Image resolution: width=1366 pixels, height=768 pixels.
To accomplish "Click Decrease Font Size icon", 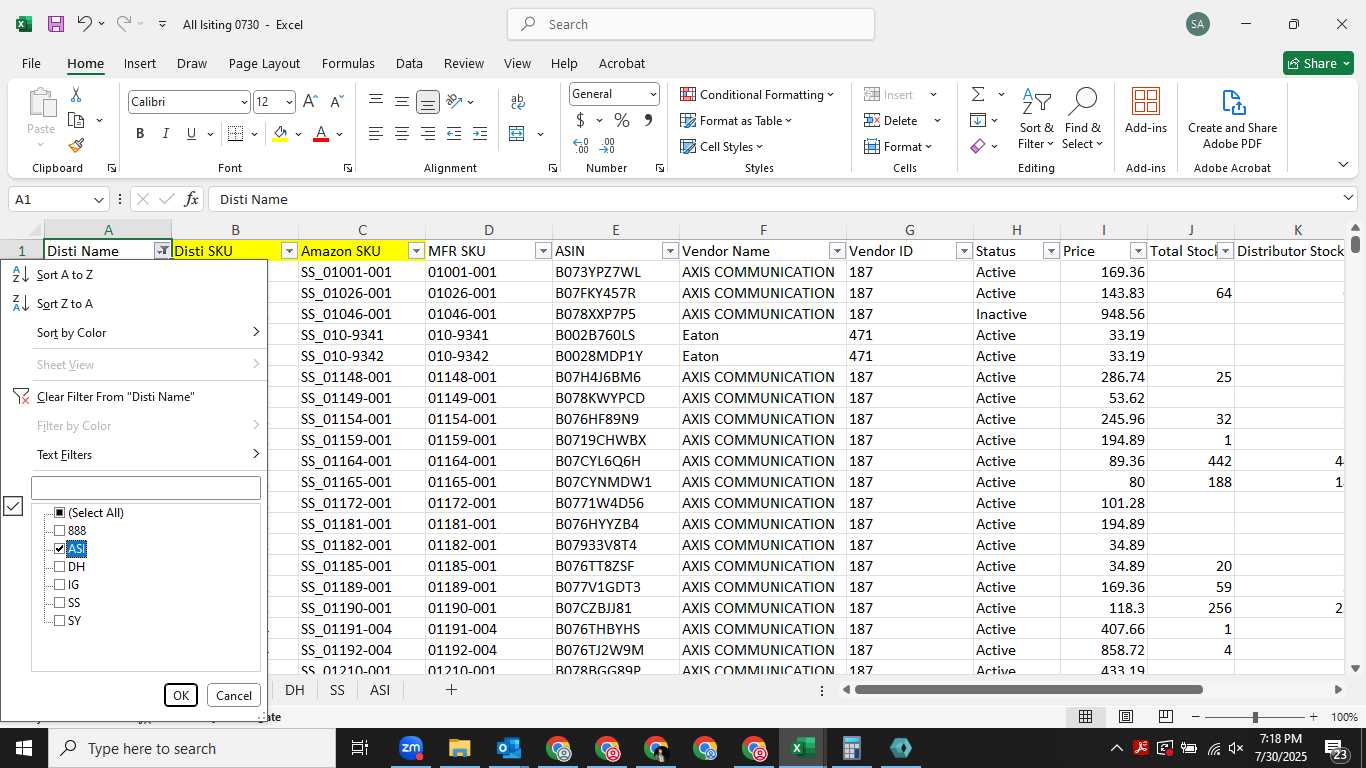I will pyautogui.click(x=337, y=101).
